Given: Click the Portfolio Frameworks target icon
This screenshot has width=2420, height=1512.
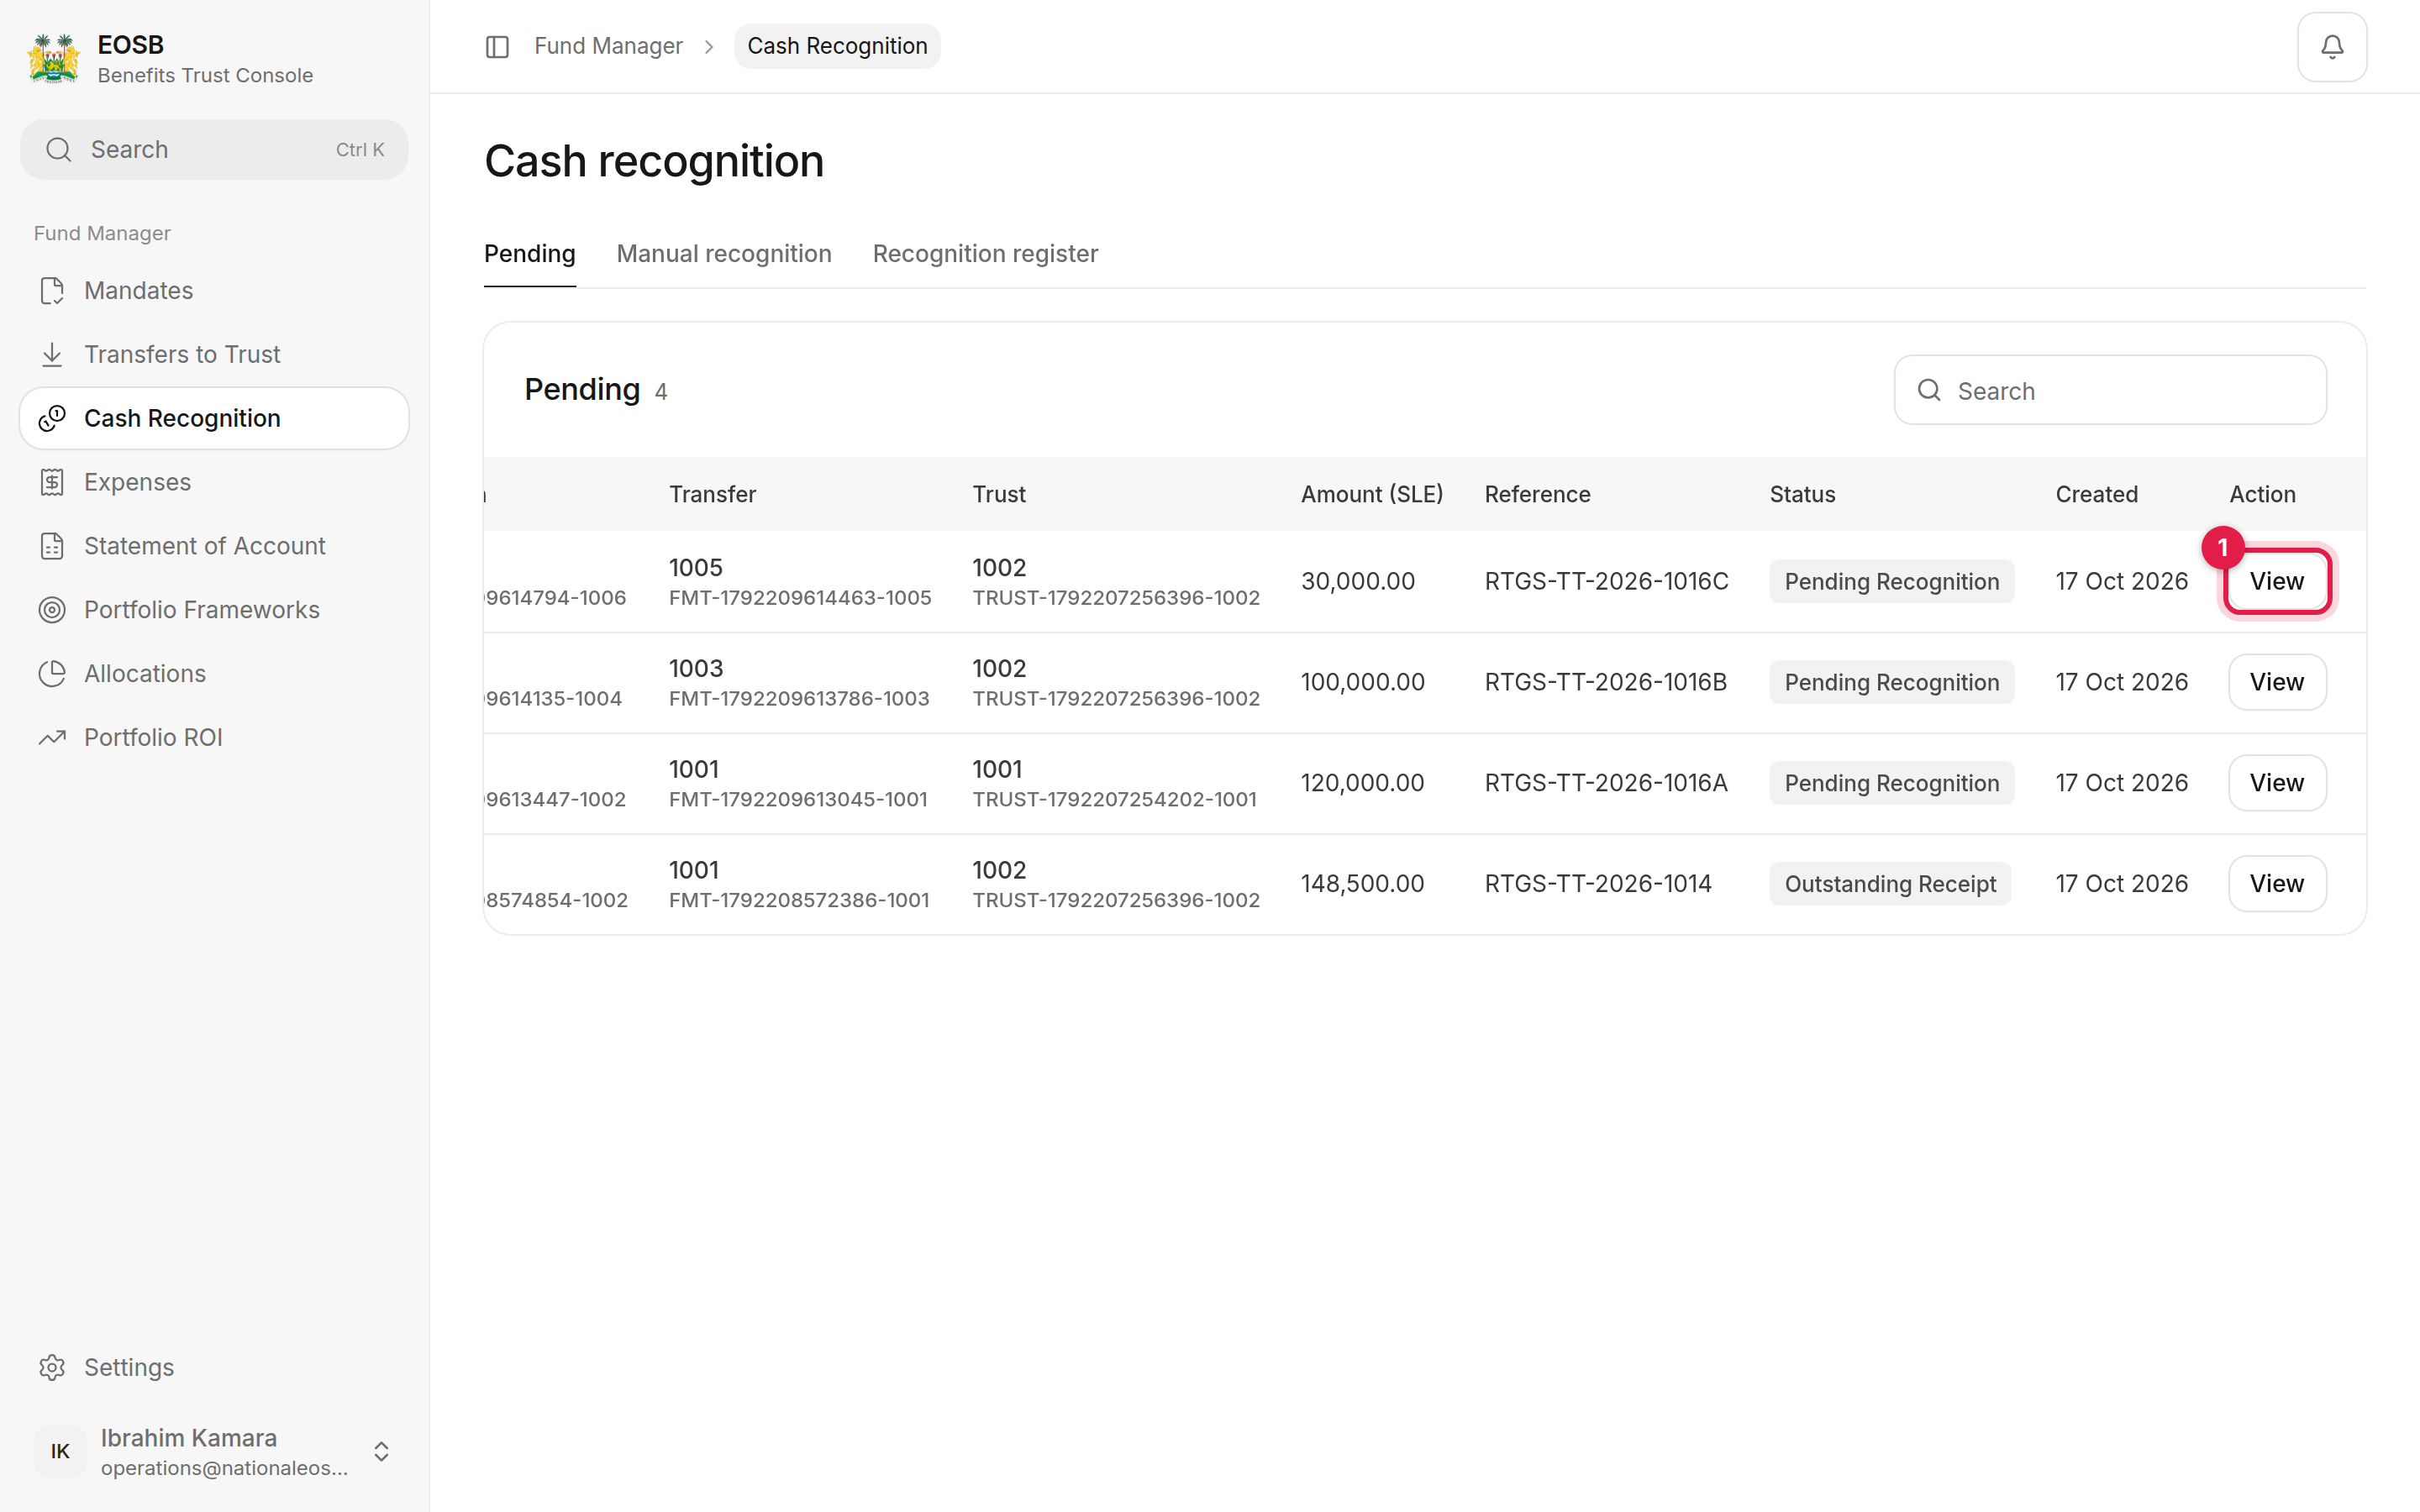Looking at the screenshot, I should click(x=52, y=610).
